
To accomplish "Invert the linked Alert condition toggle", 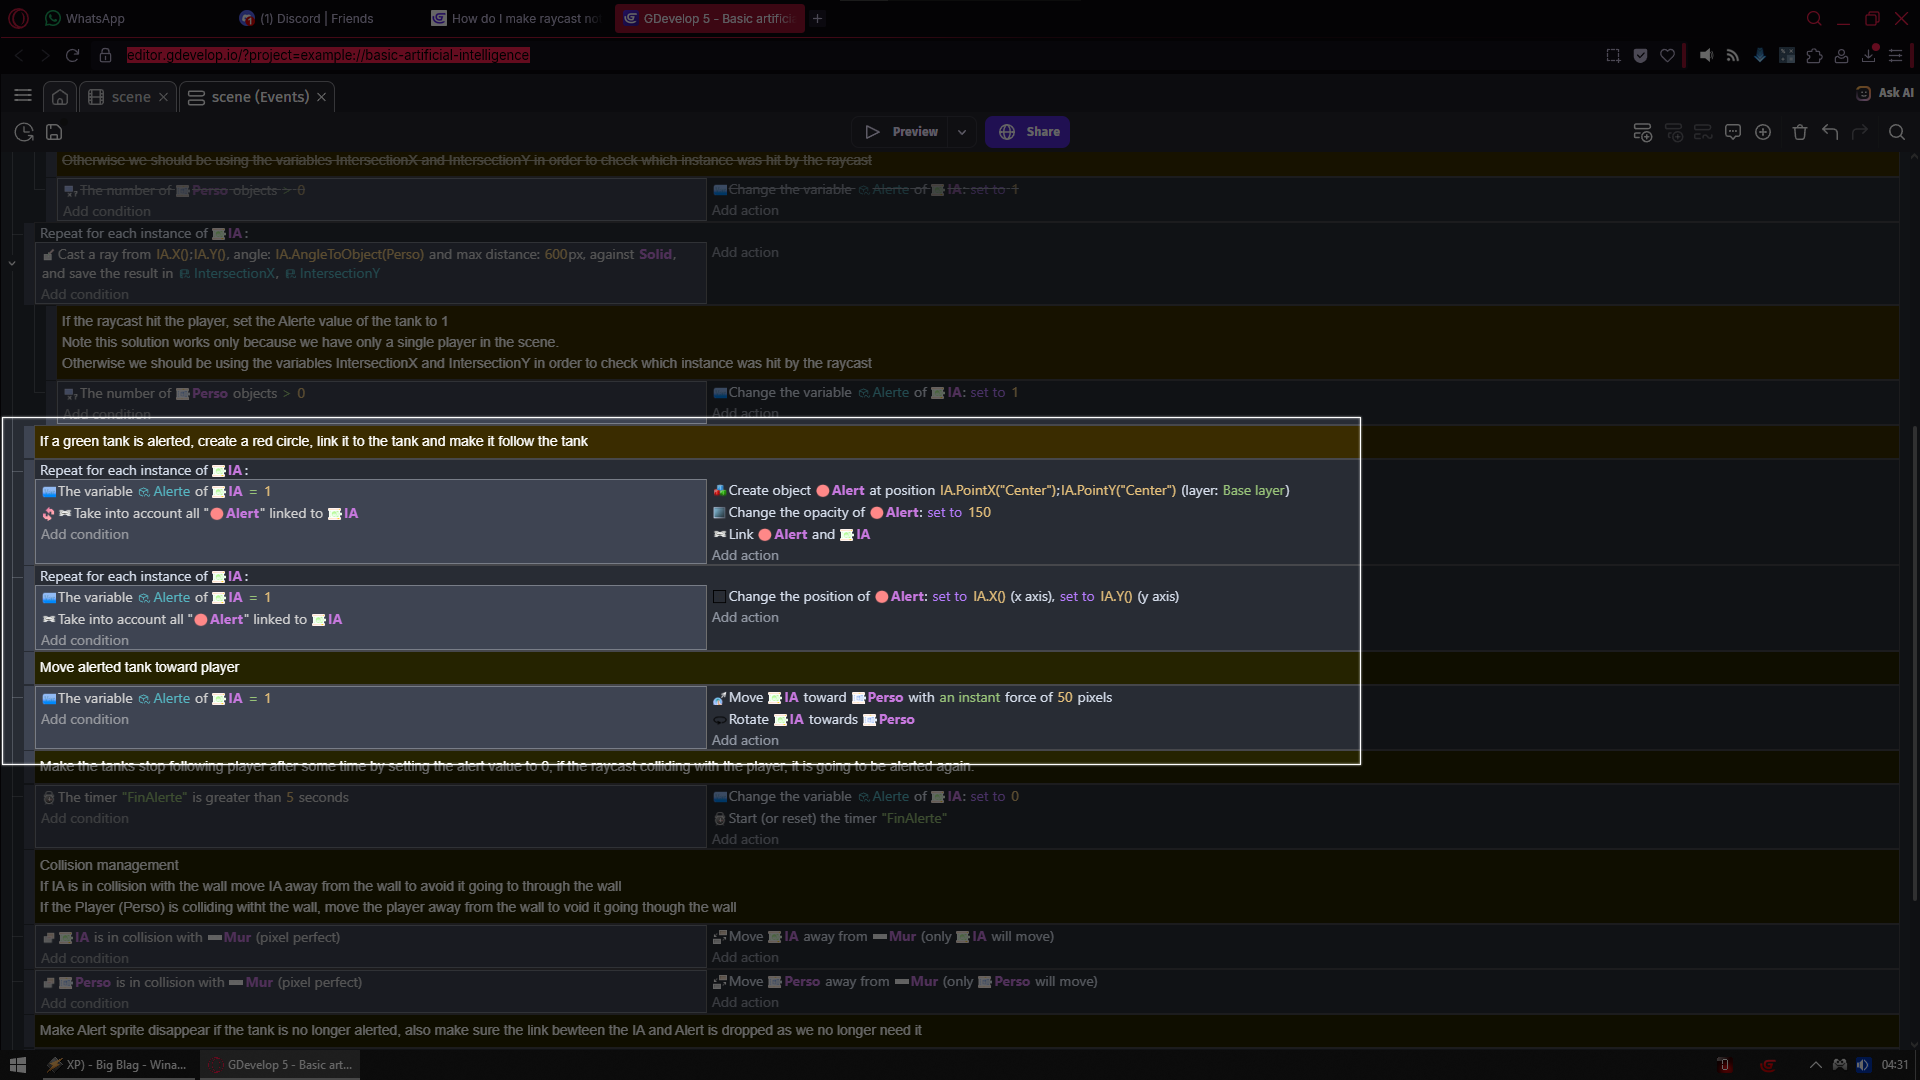I will 48,514.
